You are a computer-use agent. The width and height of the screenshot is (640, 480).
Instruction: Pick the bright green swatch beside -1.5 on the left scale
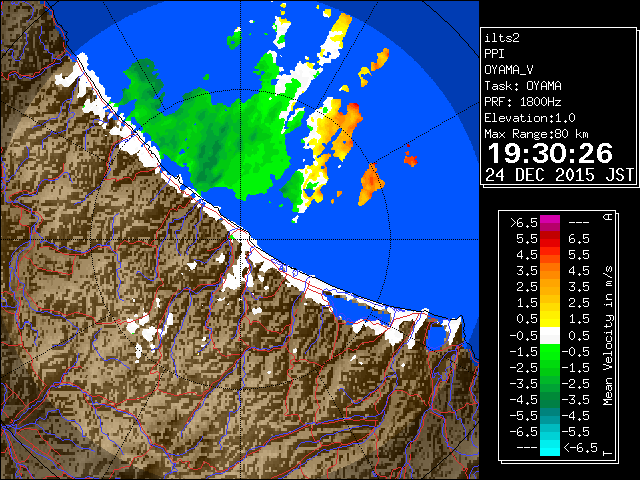[x=550, y=352]
